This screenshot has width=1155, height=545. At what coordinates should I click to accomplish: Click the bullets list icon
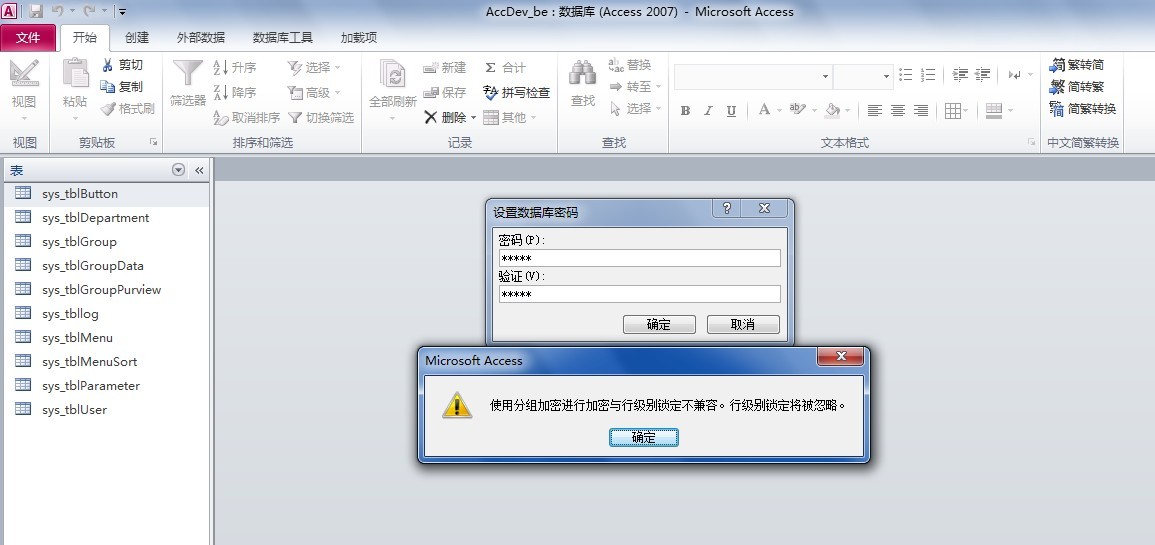tap(906, 75)
